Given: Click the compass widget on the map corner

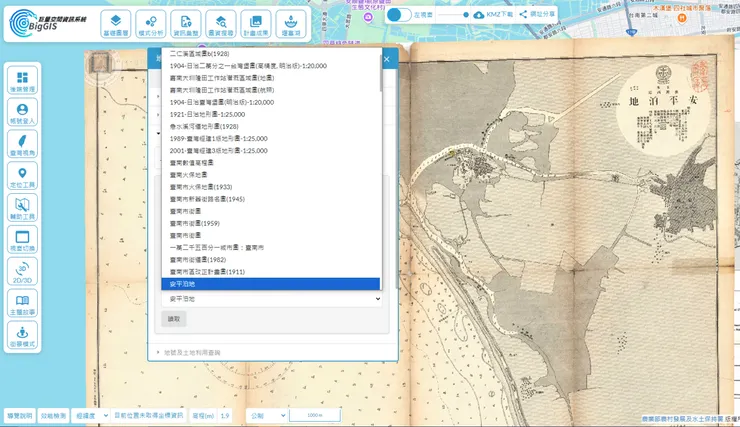Looking at the screenshot, I should [x=99, y=65].
